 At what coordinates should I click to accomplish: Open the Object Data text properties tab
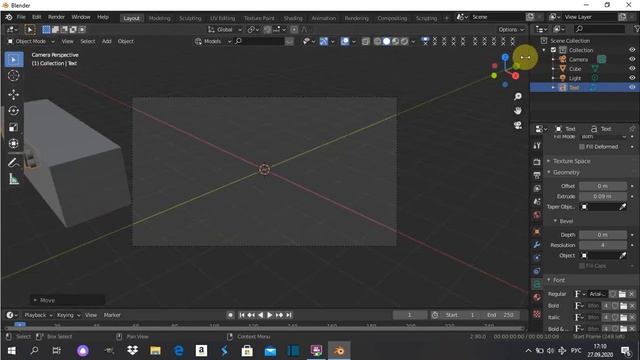[537, 284]
